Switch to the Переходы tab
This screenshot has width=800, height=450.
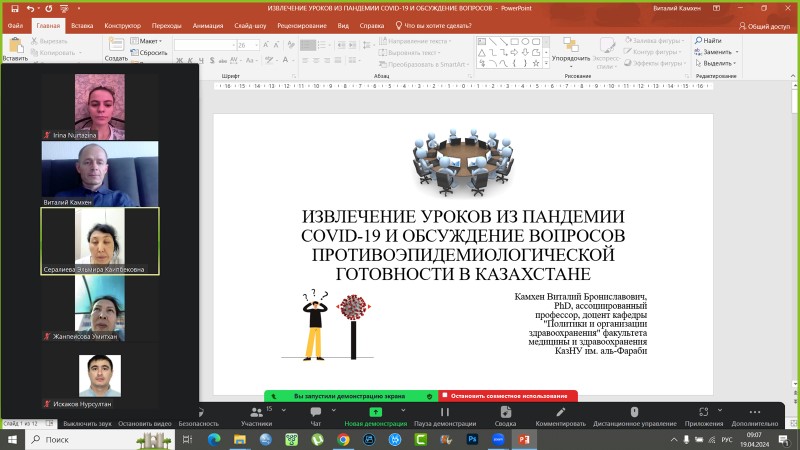click(x=166, y=26)
